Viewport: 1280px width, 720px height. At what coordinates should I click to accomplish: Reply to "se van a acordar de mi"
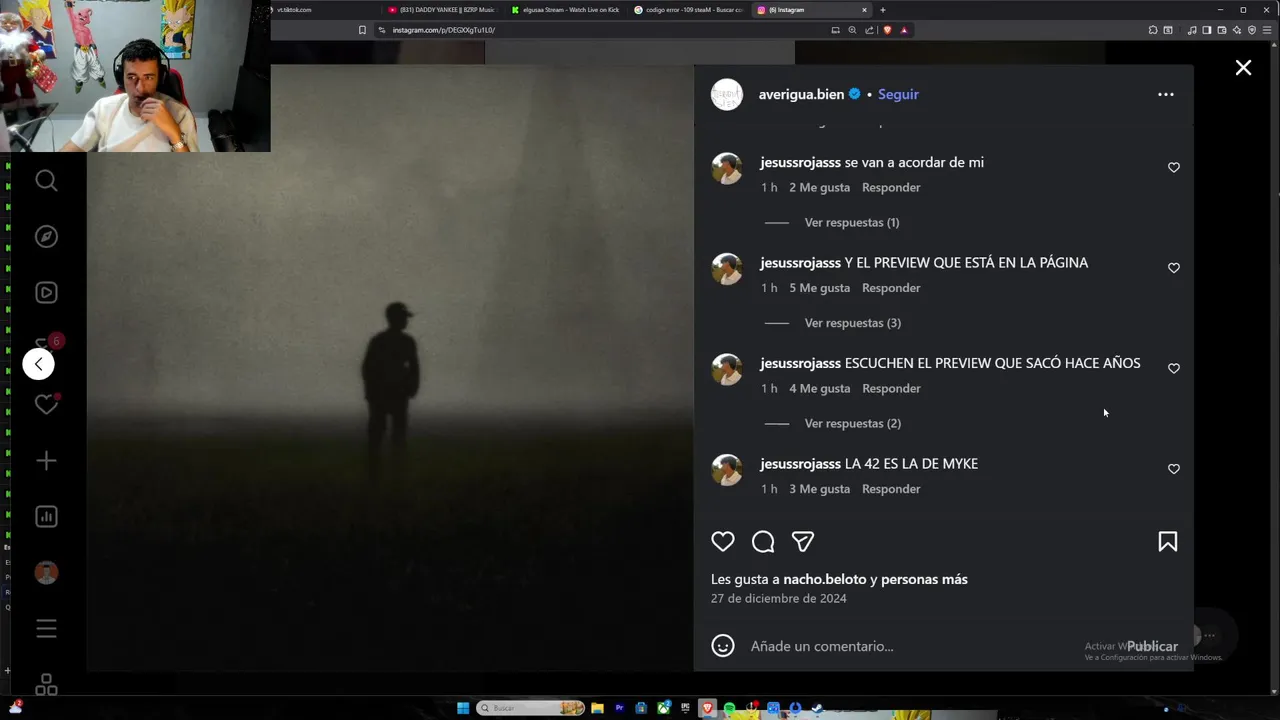pos(891,187)
